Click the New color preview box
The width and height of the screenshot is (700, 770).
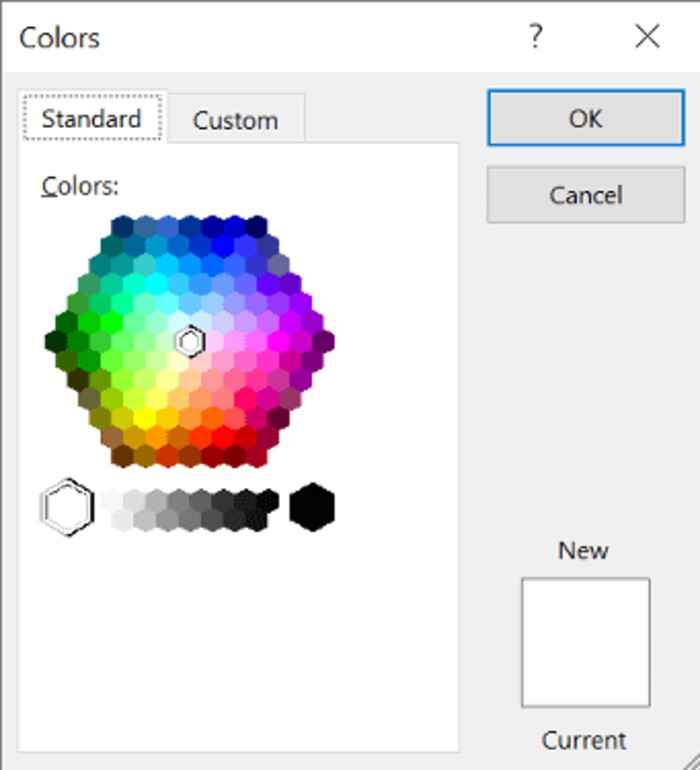tap(585, 642)
